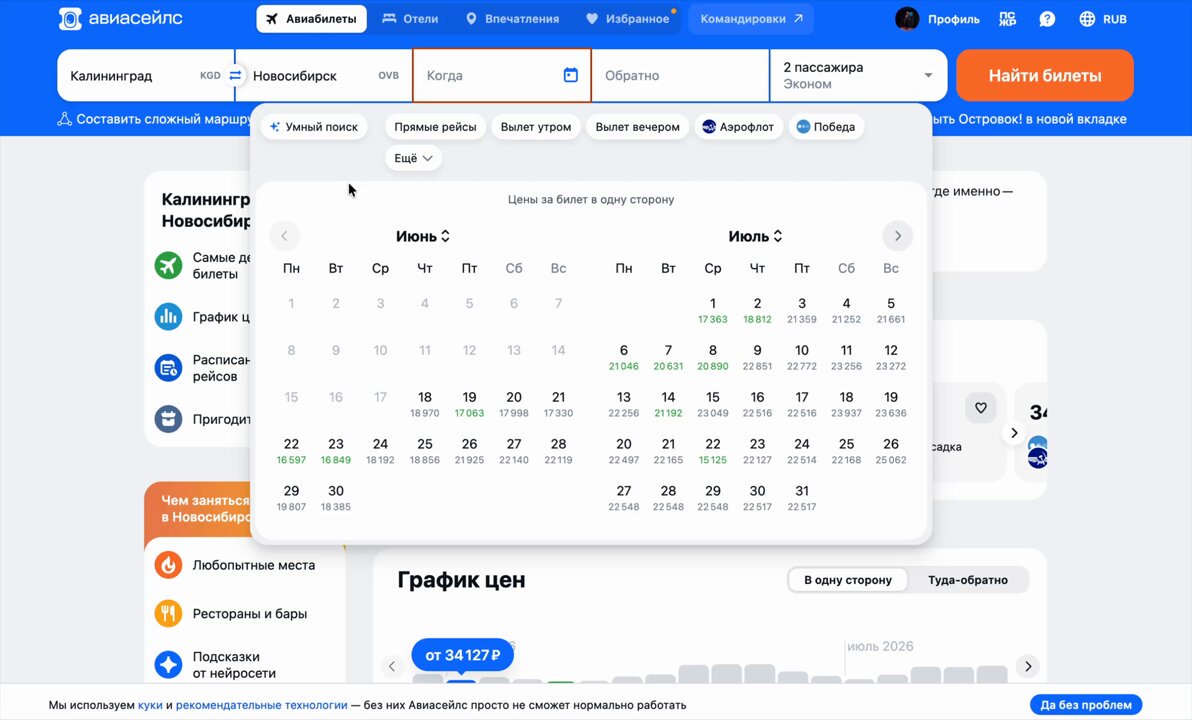Click the calendar icon in Когда field

click(571, 75)
